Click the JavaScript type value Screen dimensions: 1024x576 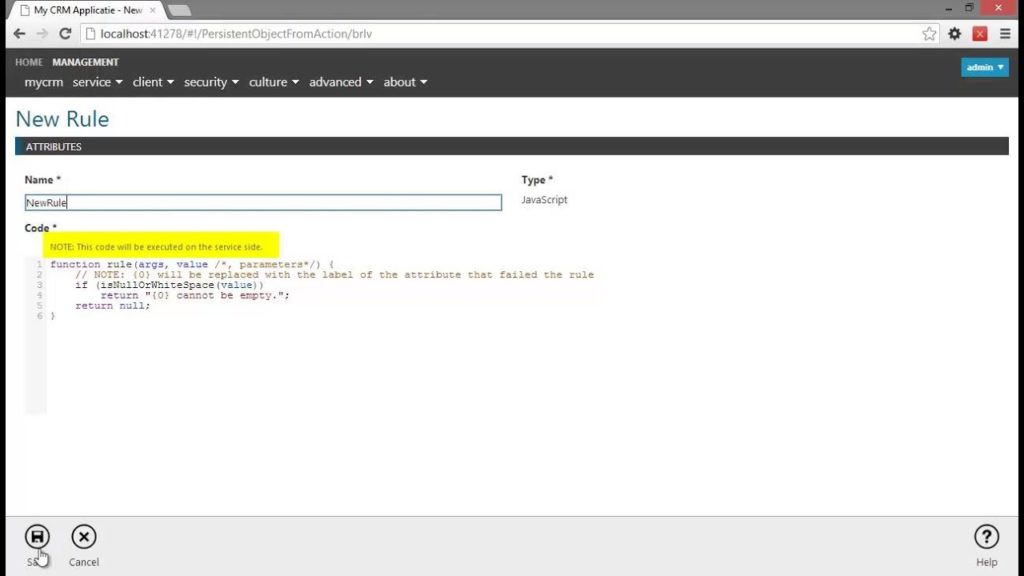point(544,200)
